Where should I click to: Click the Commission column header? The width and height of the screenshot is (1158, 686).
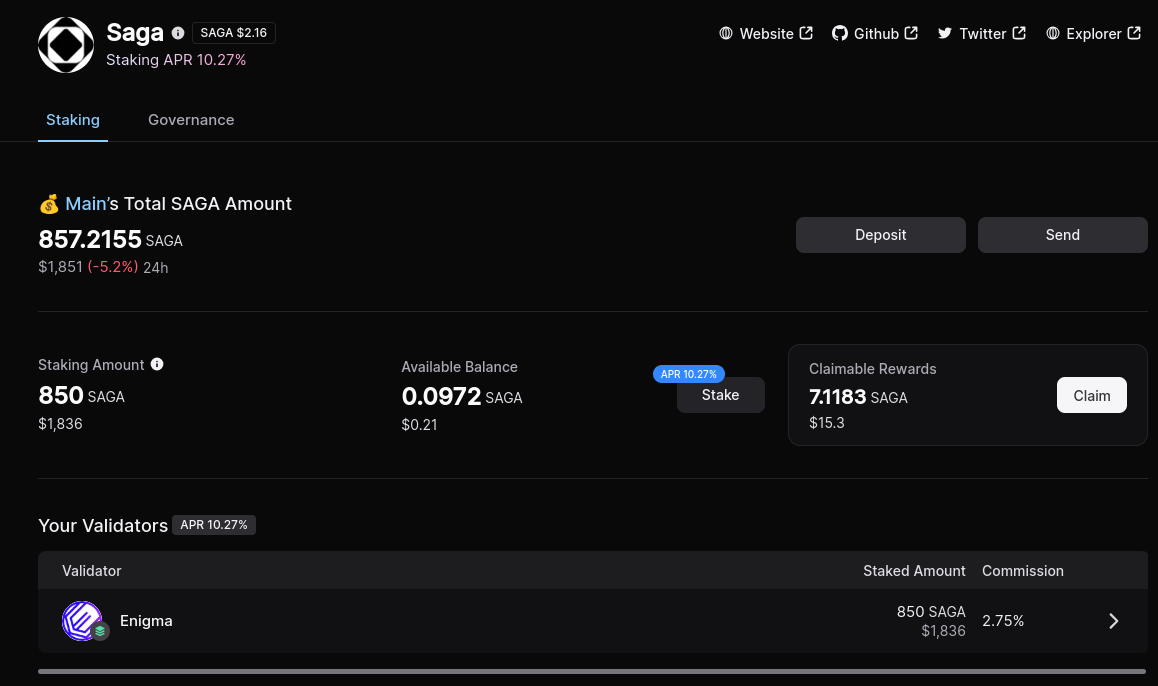[1022, 571]
